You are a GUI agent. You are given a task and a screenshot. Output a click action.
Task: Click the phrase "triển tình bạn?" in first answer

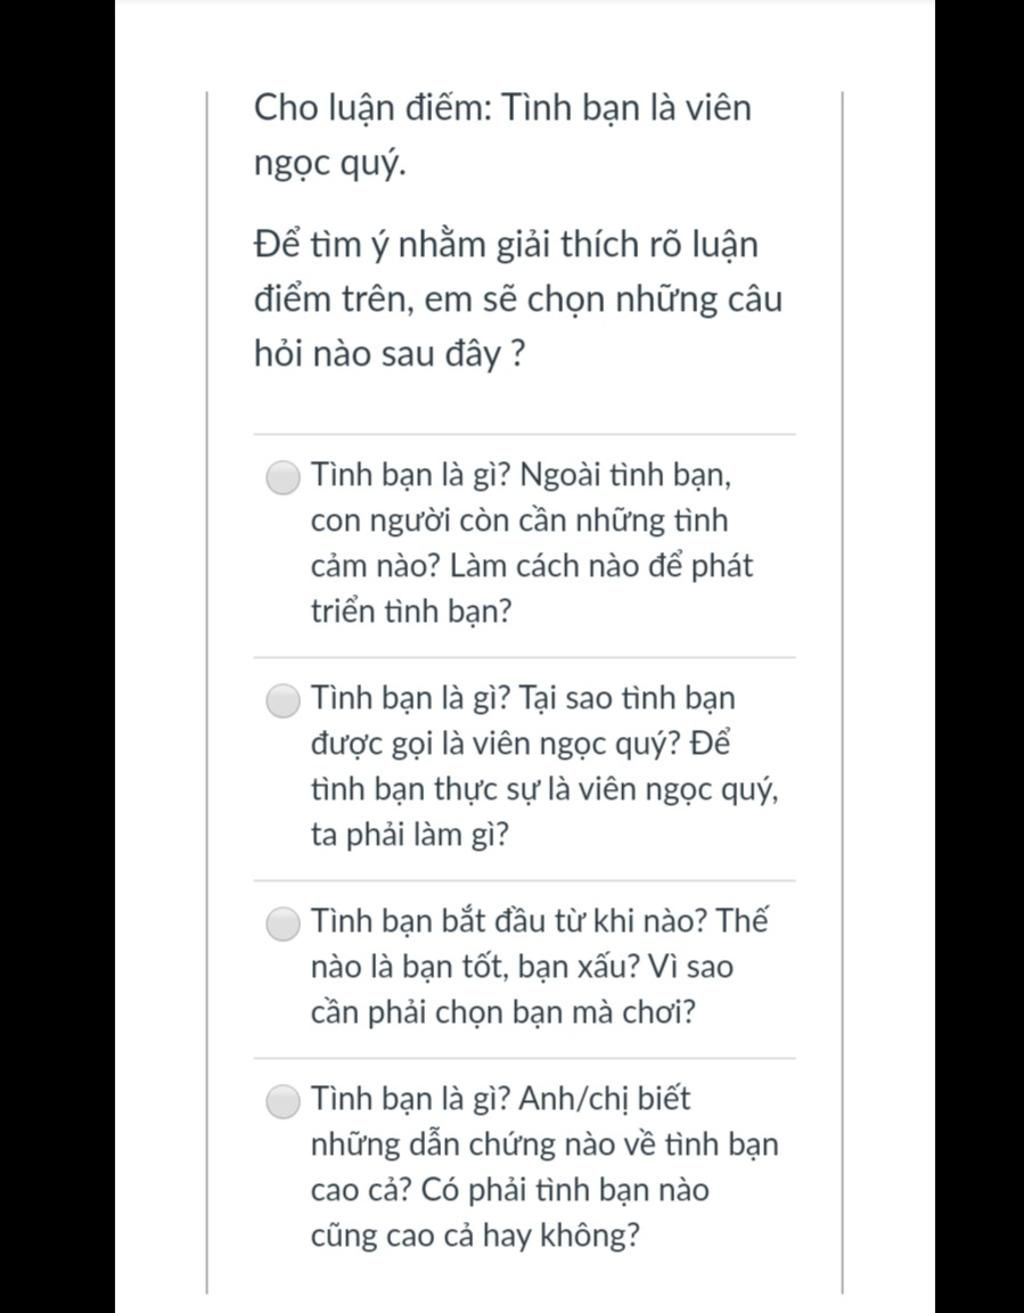[x=410, y=611]
